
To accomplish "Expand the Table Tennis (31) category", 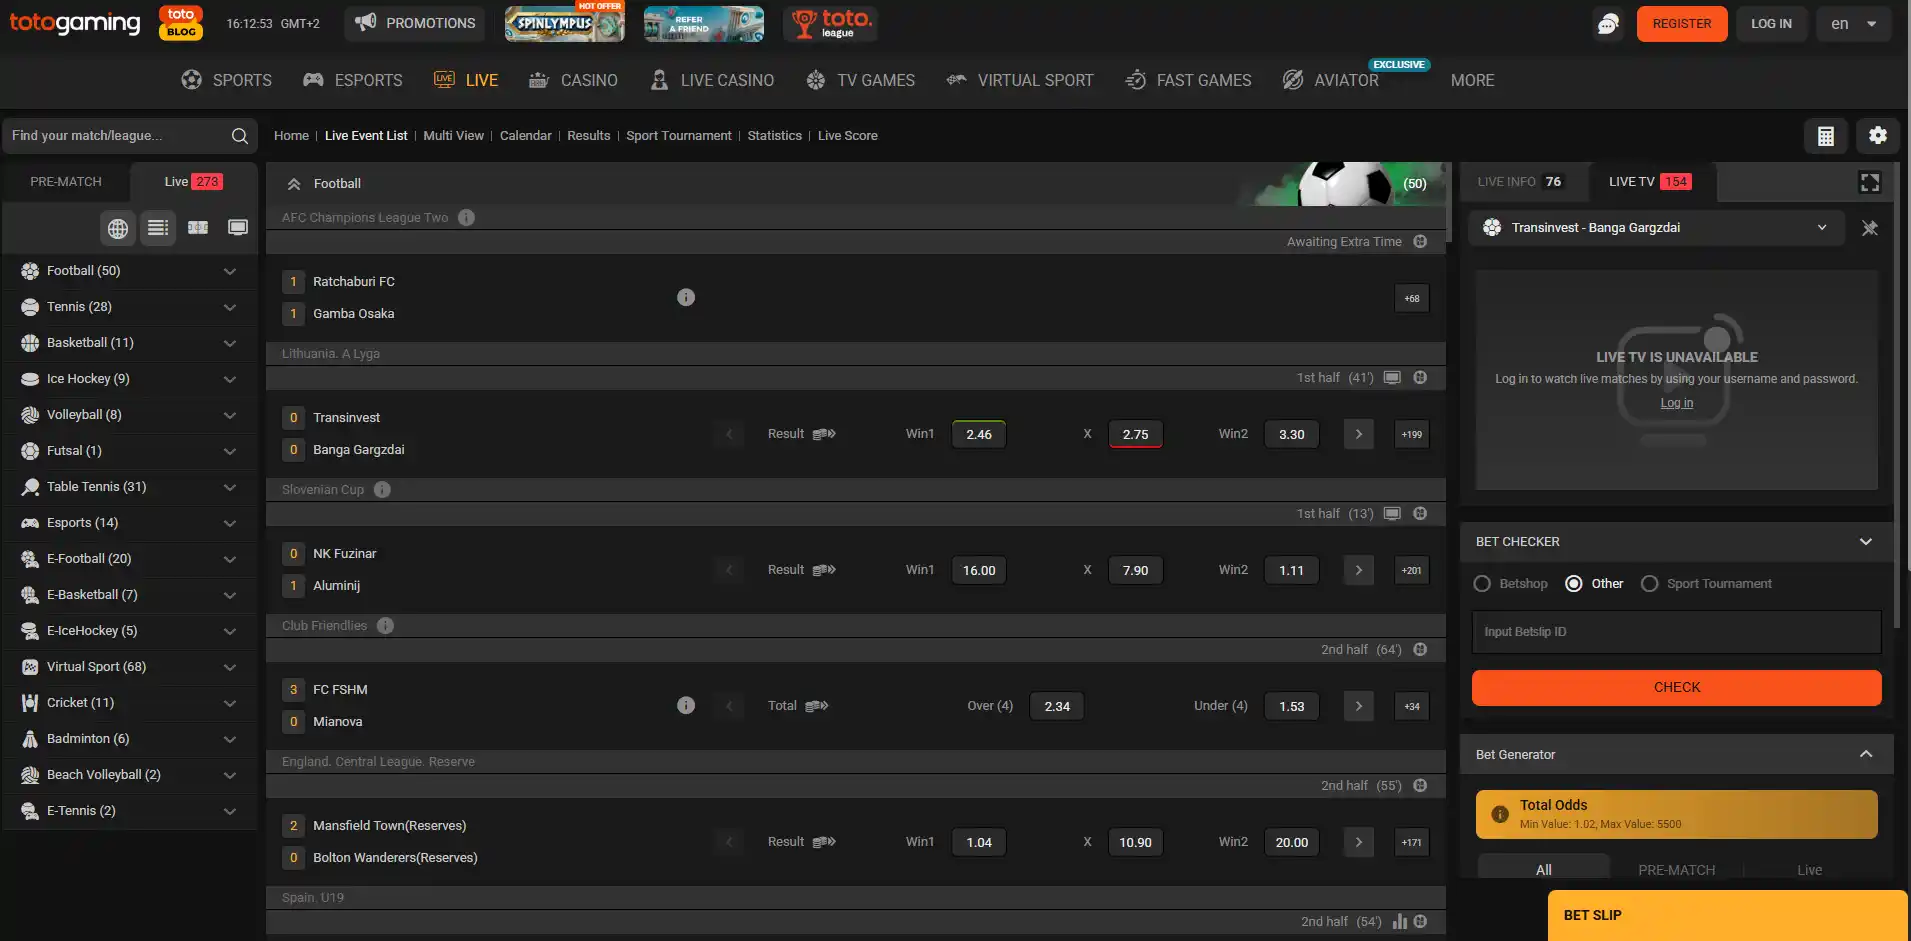I will [x=130, y=487].
